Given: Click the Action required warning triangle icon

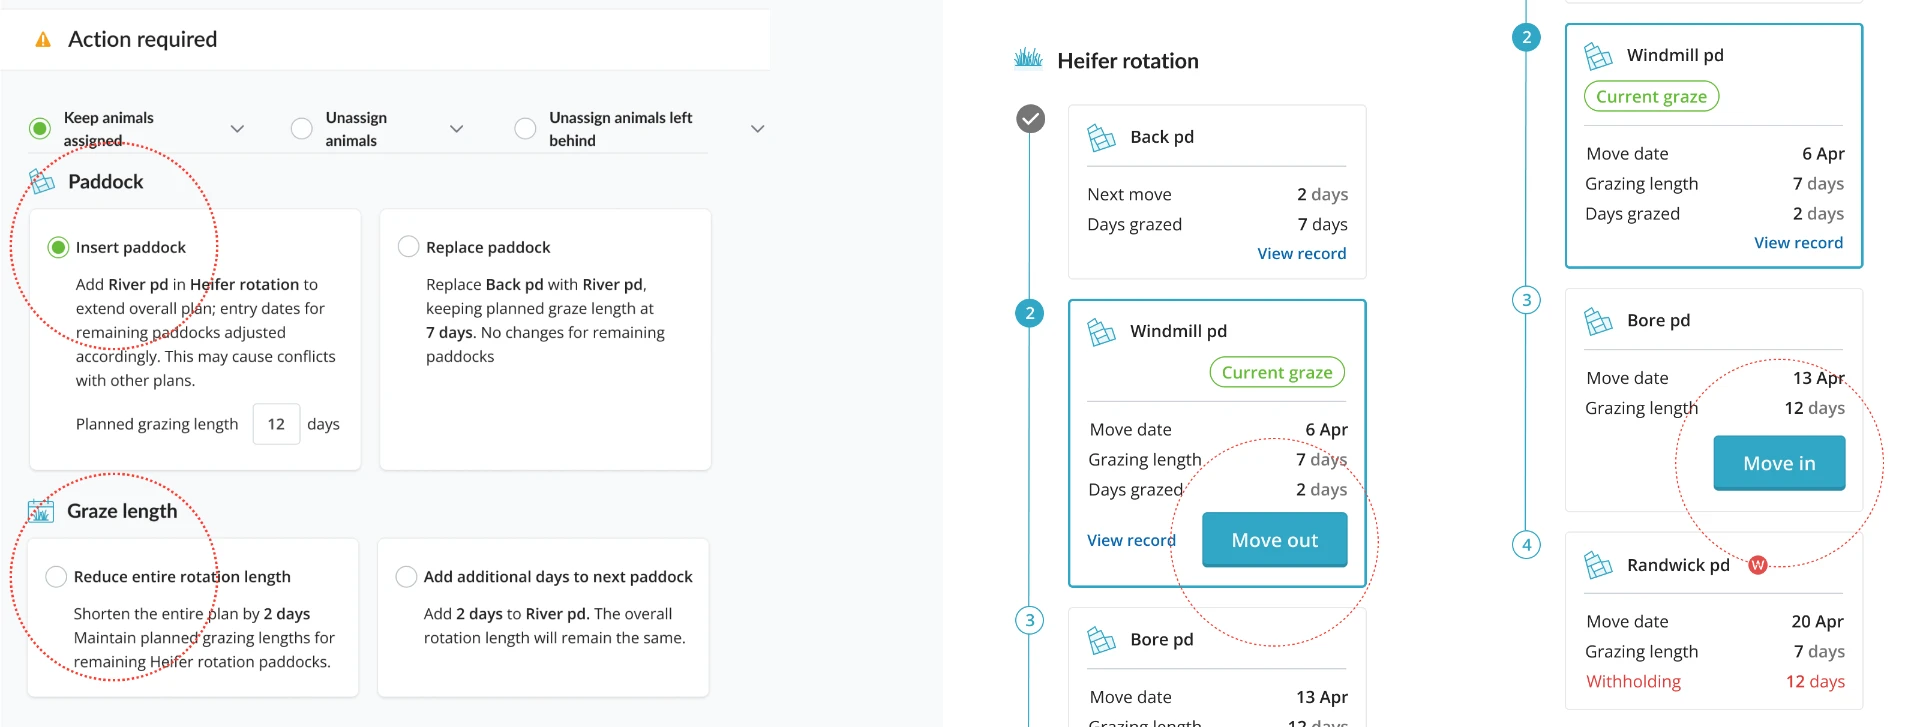Looking at the screenshot, I should [43, 40].
